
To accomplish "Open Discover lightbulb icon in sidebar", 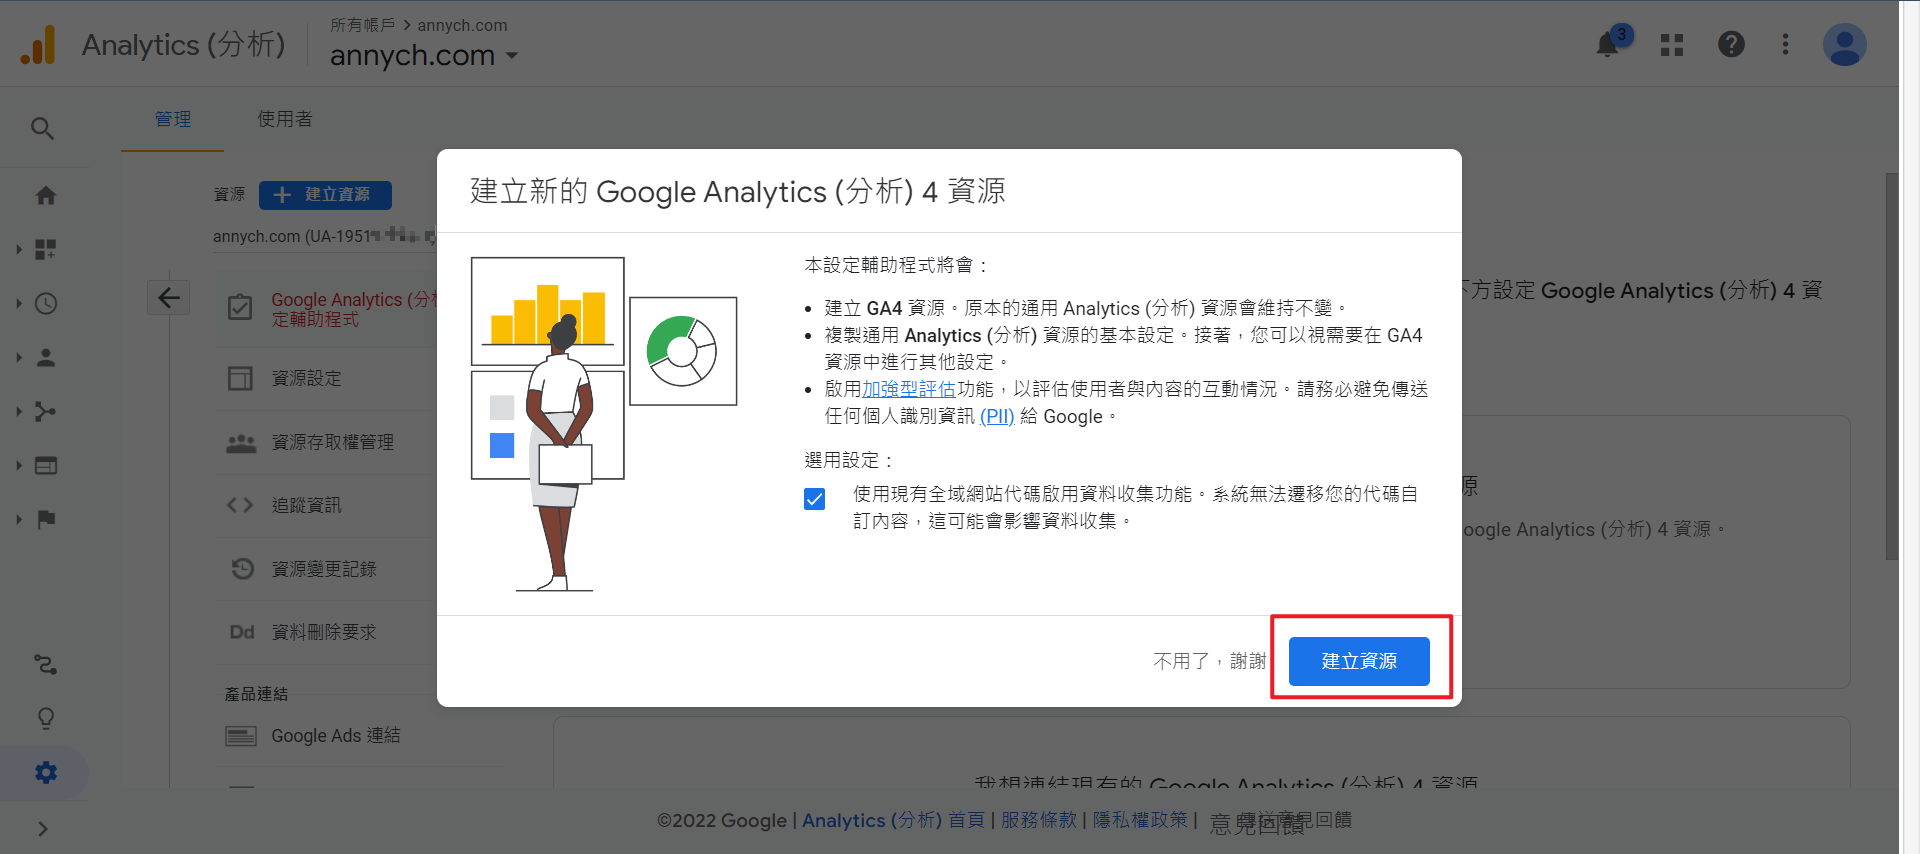I will click(46, 719).
